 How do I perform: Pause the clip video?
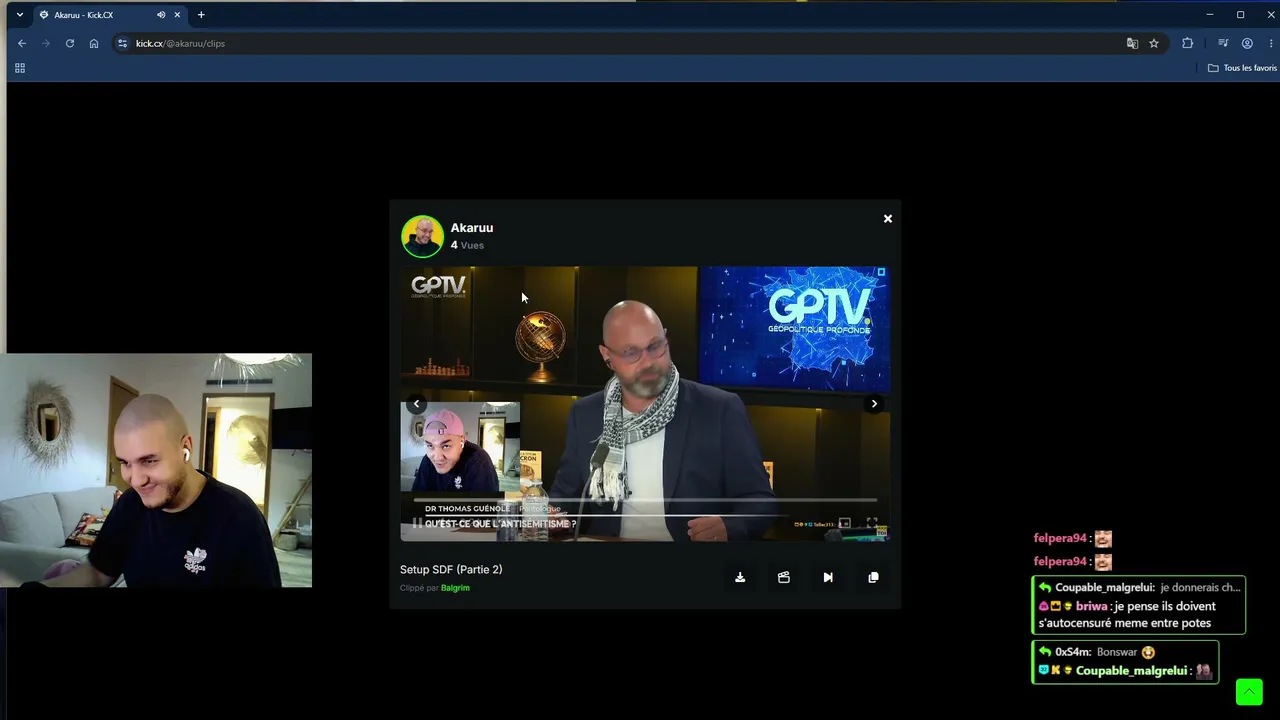point(417,523)
